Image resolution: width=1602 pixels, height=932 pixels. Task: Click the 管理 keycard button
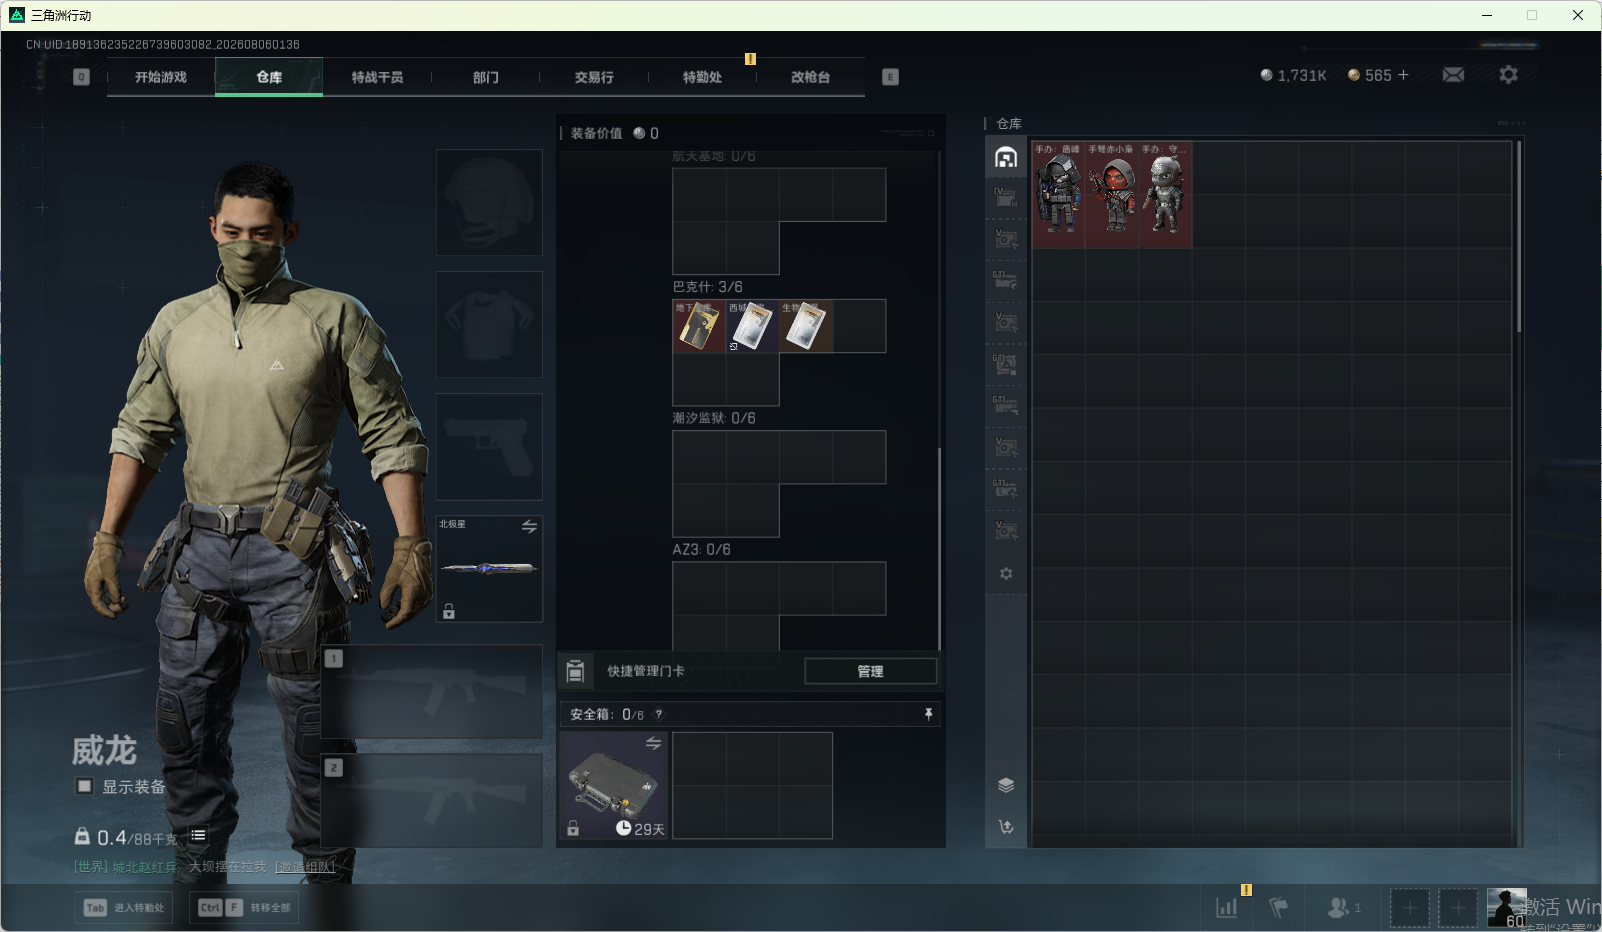tap(870, 671)
